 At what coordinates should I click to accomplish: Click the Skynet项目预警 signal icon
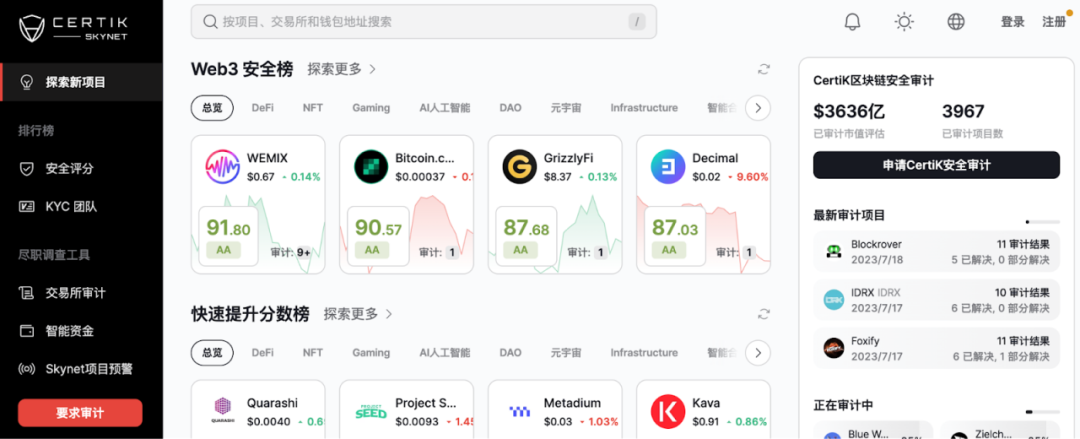[26, 369]
